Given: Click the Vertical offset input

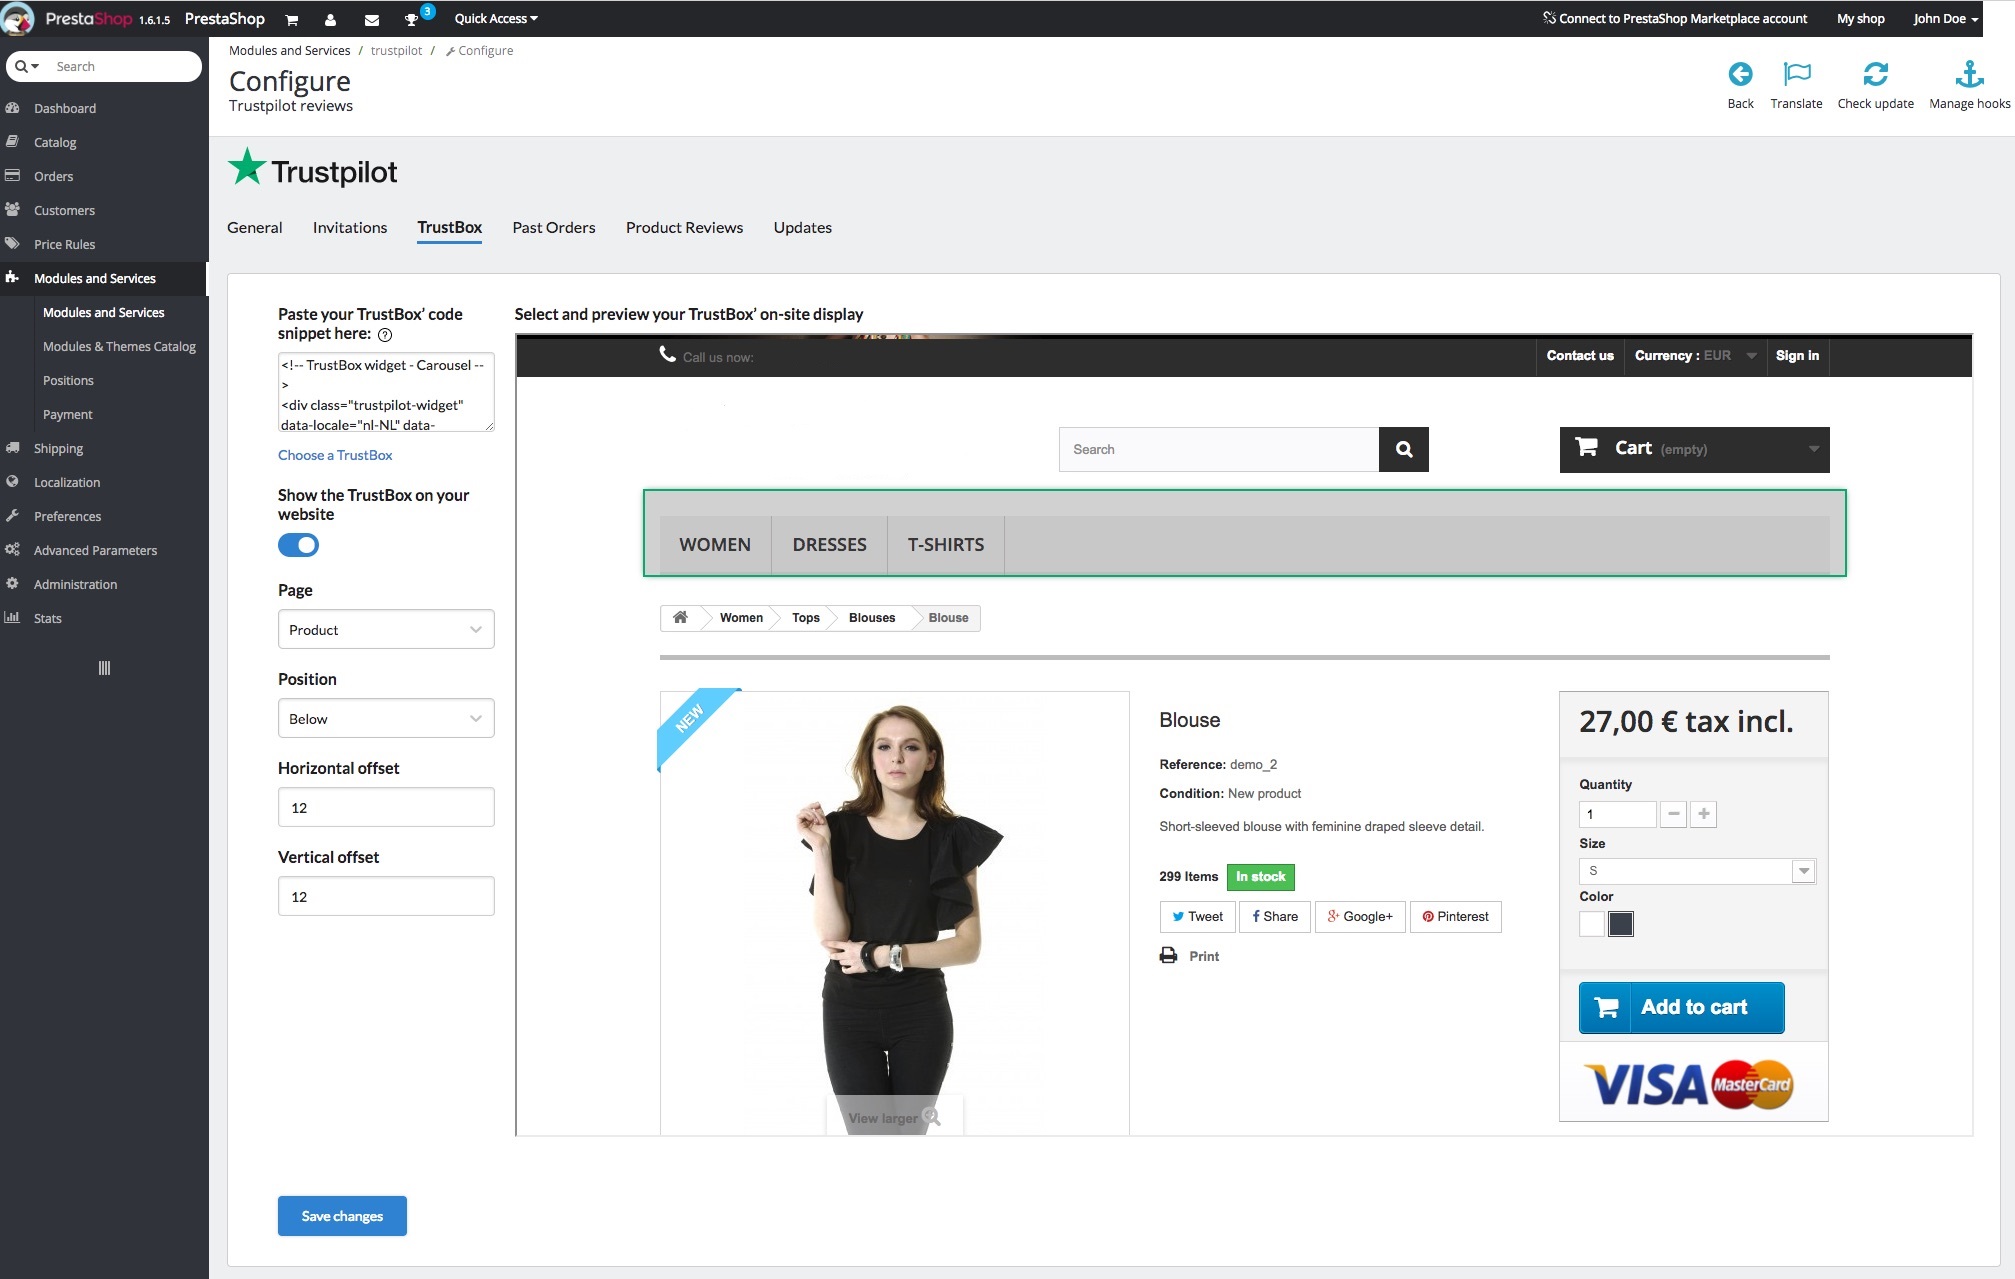Looking at the screenshot, I should tap(386, 896).
